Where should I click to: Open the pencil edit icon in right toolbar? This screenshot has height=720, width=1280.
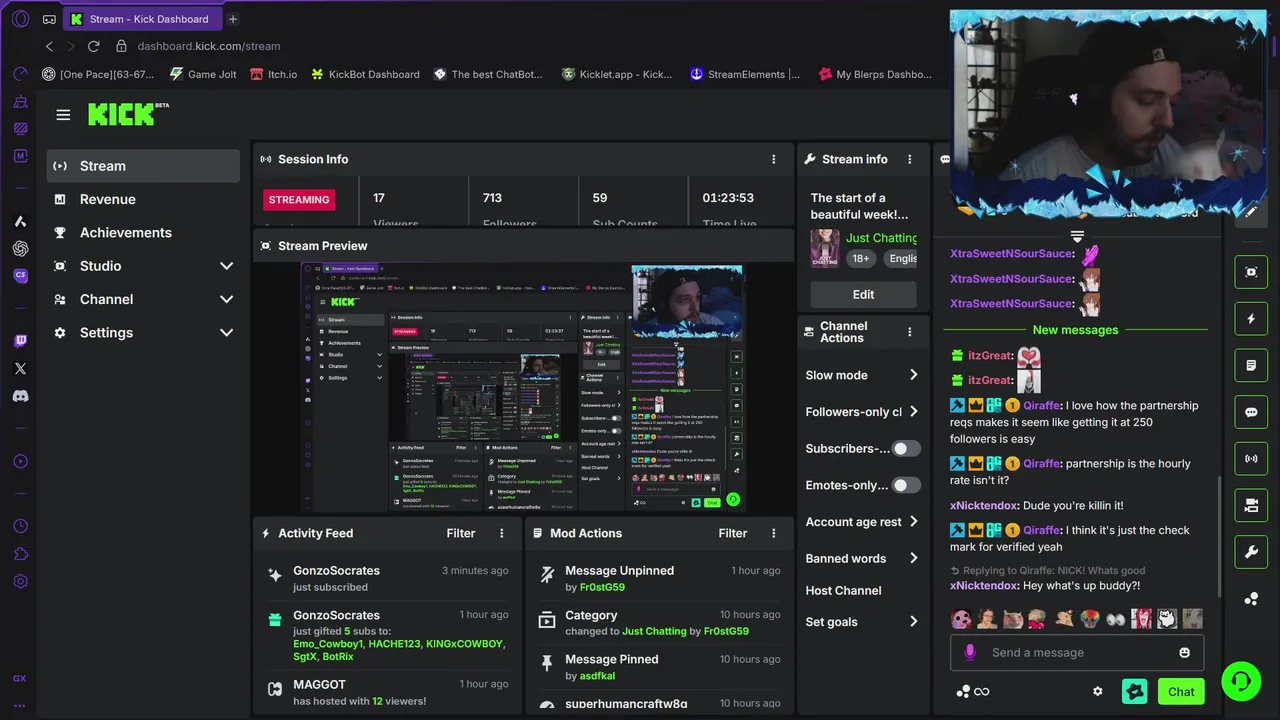point(1251,211)
